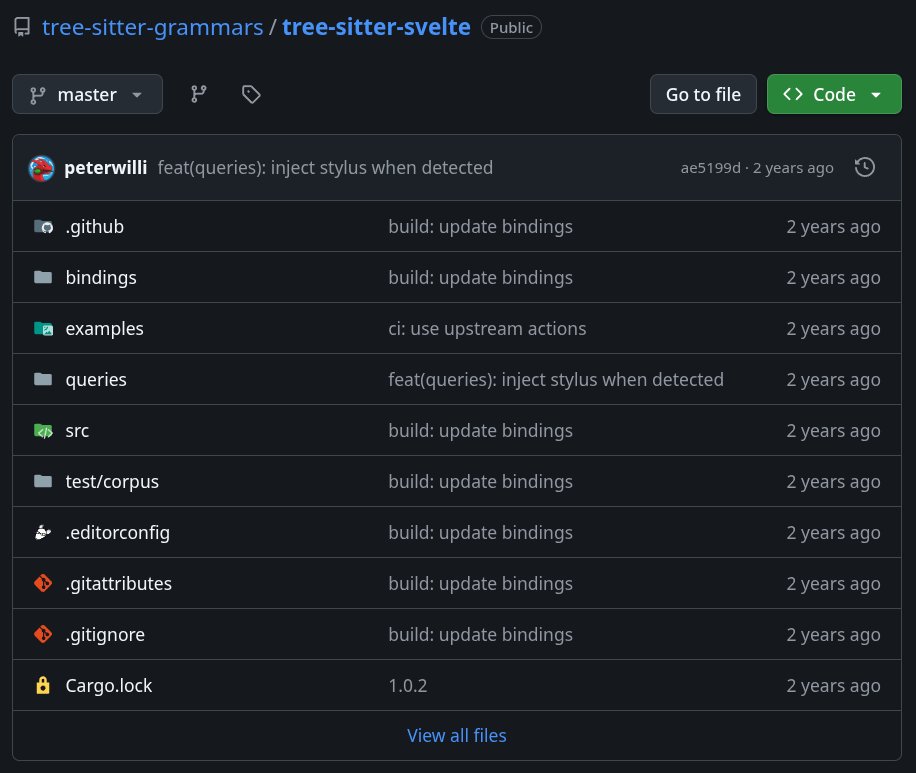The height and width of the screenshot is (773, 916).
Task: Open the .editorconfig file name
Action: tap(117, 533)
